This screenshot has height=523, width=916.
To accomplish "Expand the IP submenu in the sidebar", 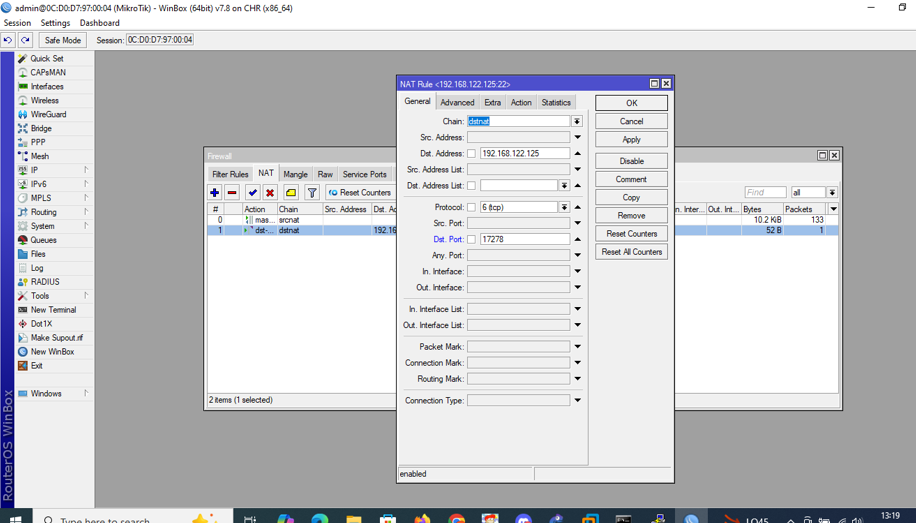I will (86, 170).
